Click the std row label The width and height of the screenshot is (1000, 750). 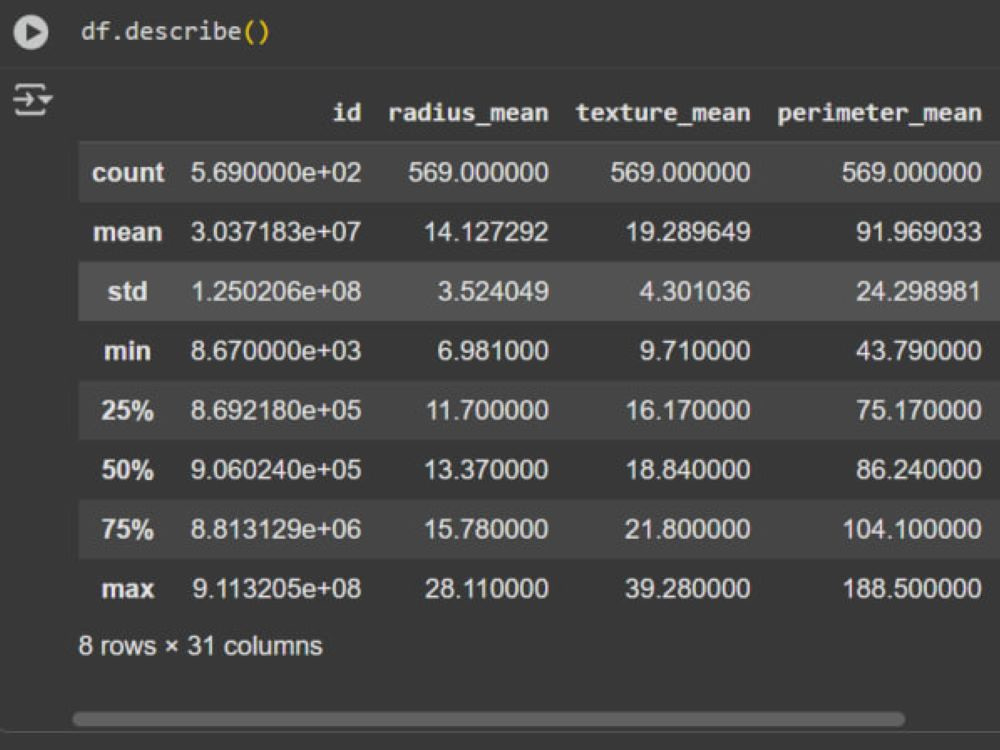pyautogui.click(x=128, y=291)
